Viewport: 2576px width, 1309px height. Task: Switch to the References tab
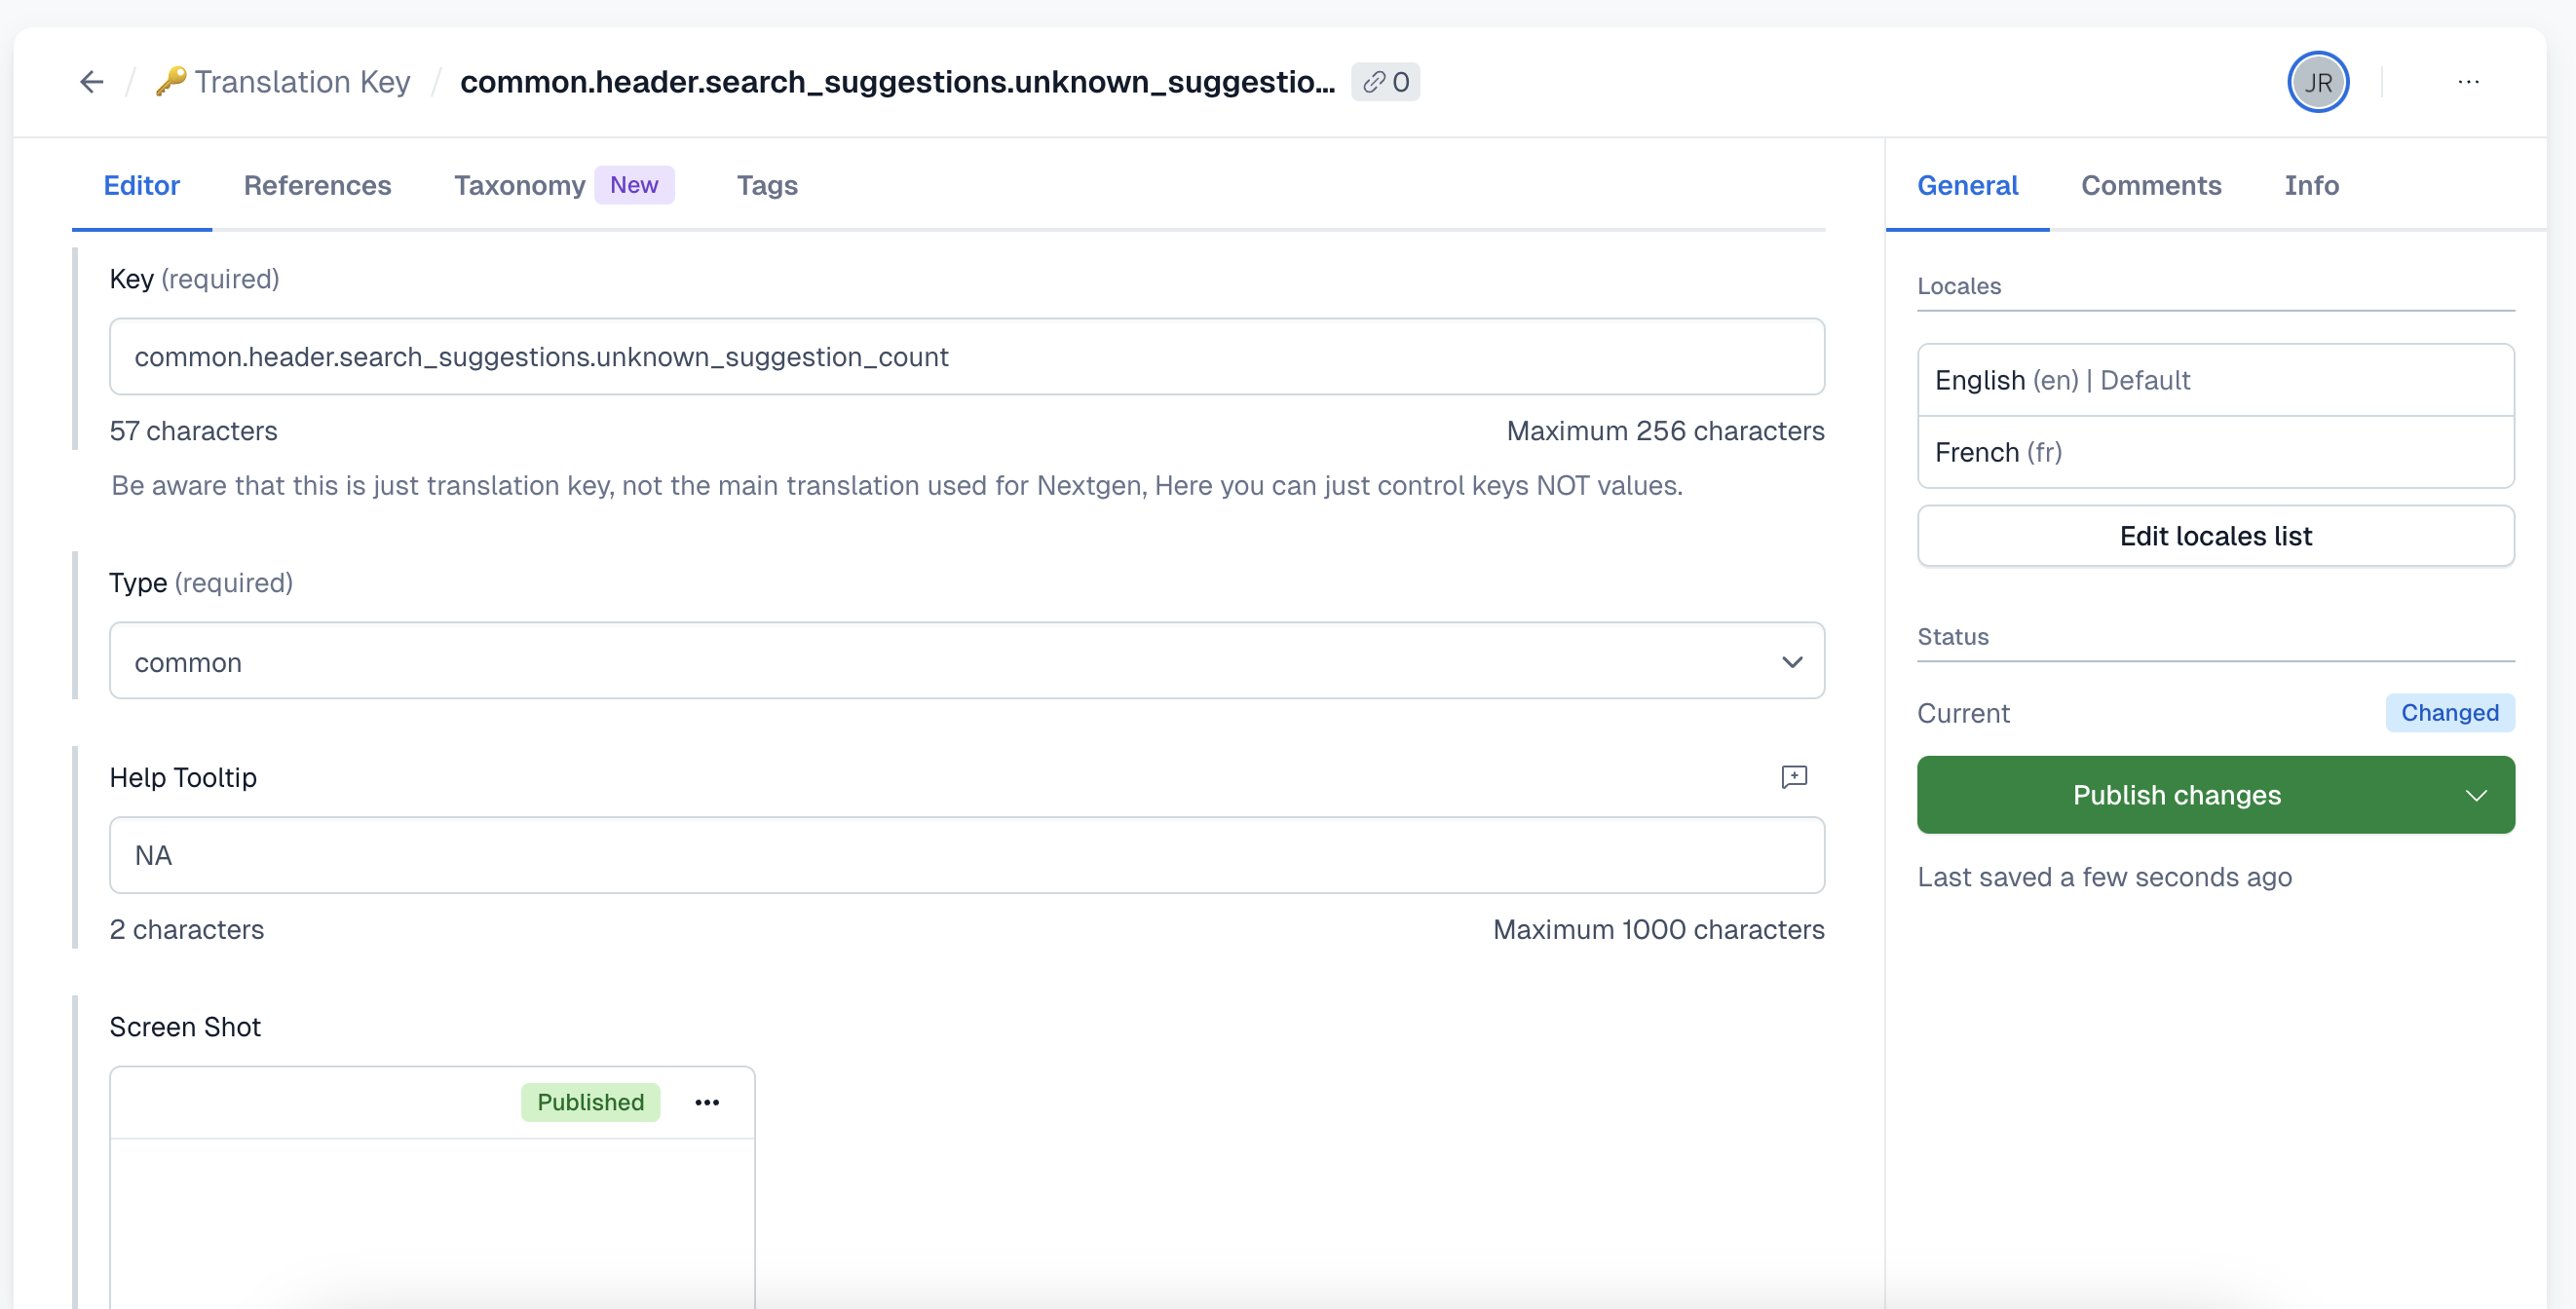tap(317, 185)
